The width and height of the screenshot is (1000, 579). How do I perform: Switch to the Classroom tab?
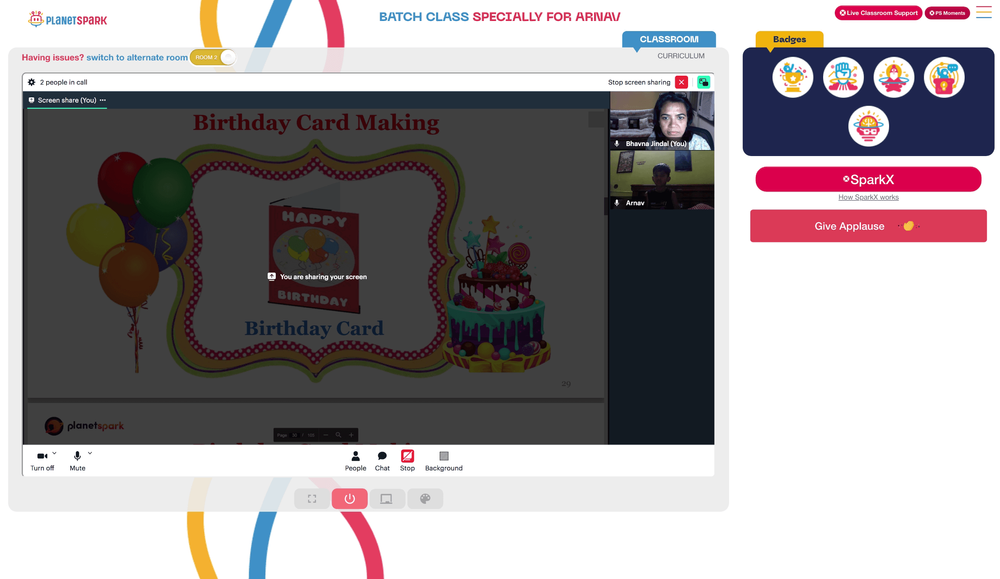pos(669,39)
